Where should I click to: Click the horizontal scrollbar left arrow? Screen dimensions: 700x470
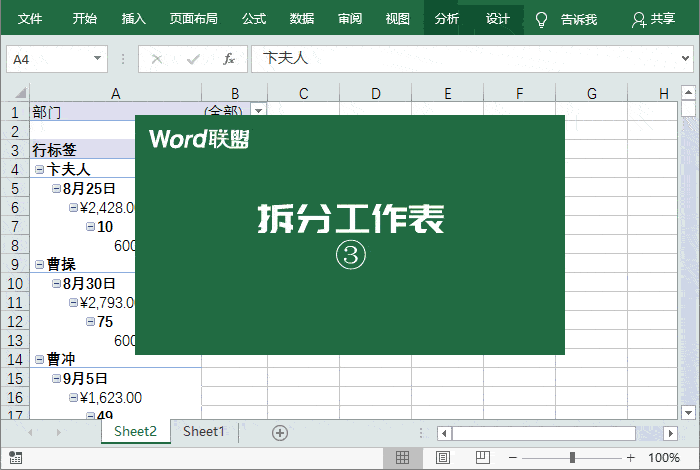(444, 433)
